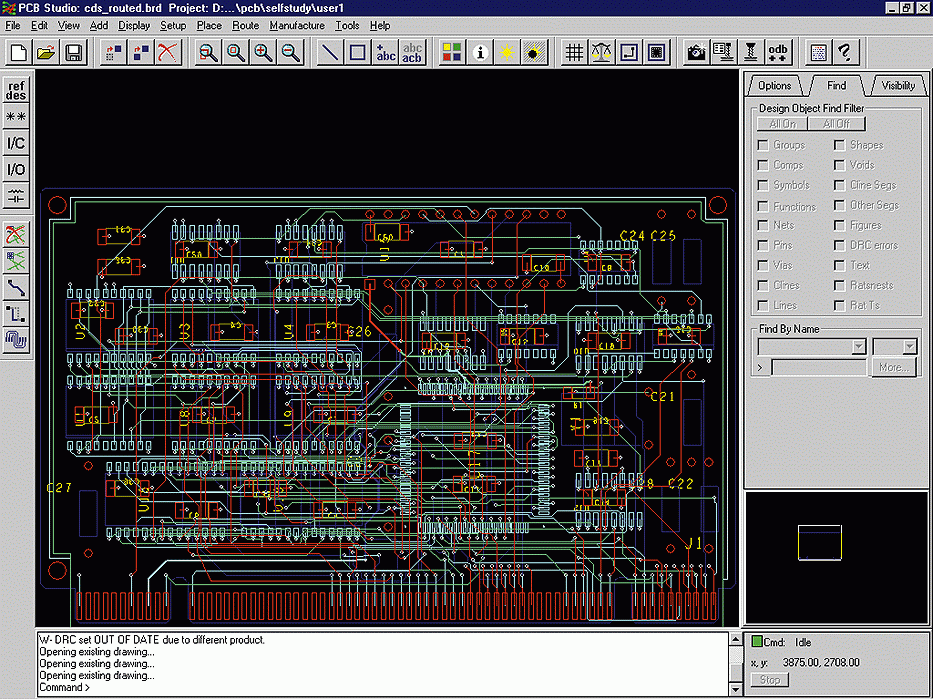Switch to the Visibility tab

click(x=897, y=85)
